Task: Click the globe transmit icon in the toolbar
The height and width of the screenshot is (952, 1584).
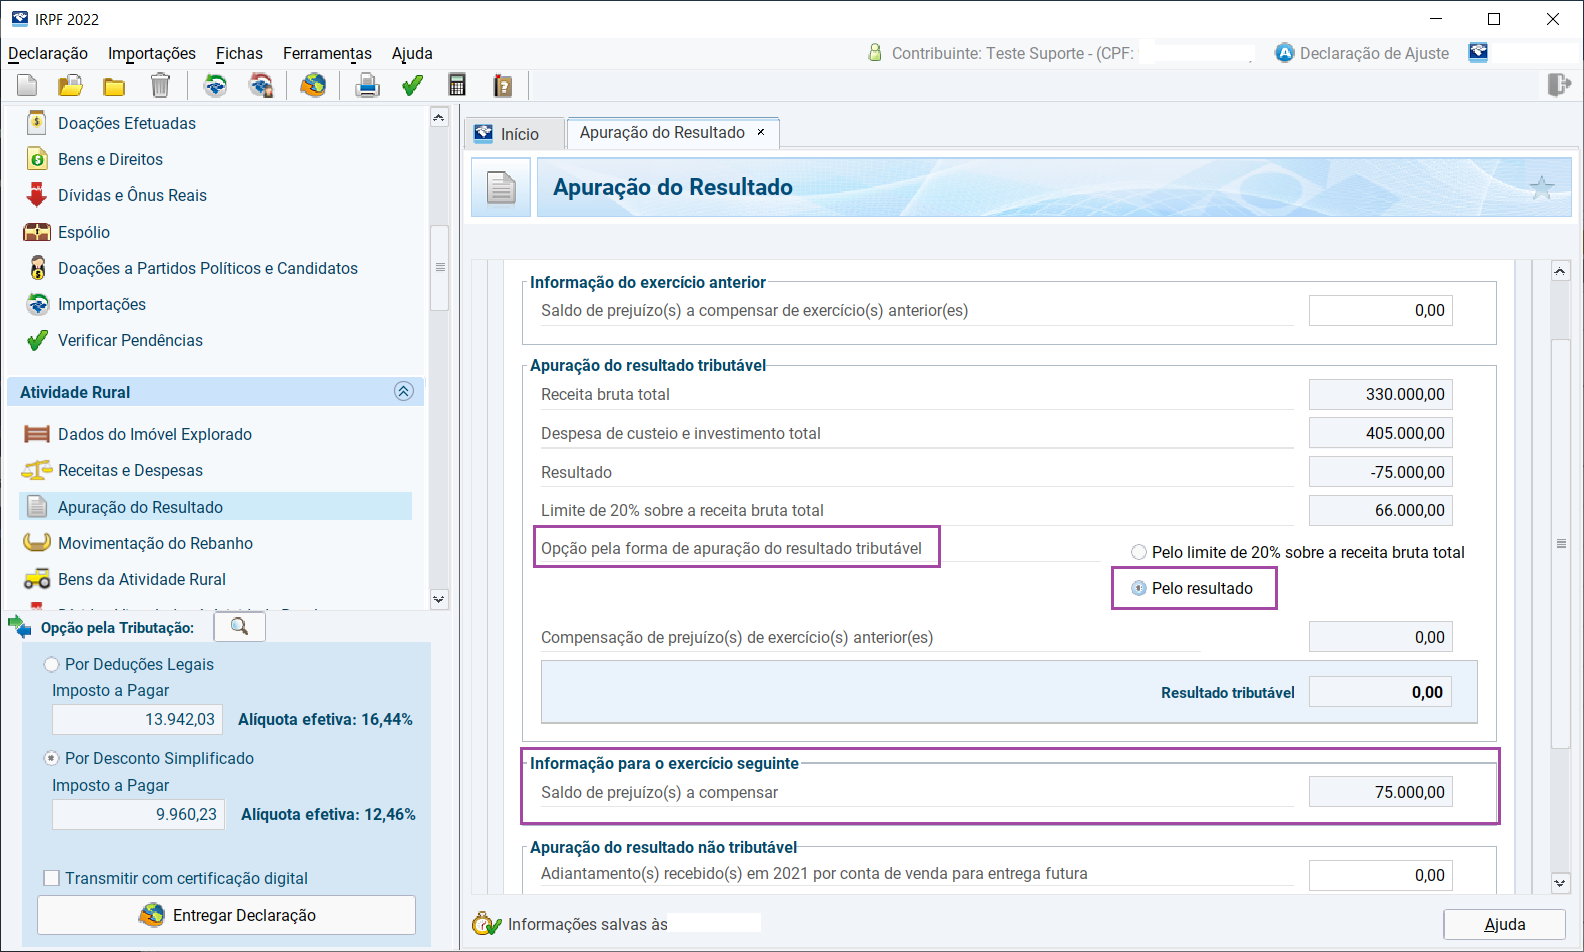Action: [x=313, y=86]
